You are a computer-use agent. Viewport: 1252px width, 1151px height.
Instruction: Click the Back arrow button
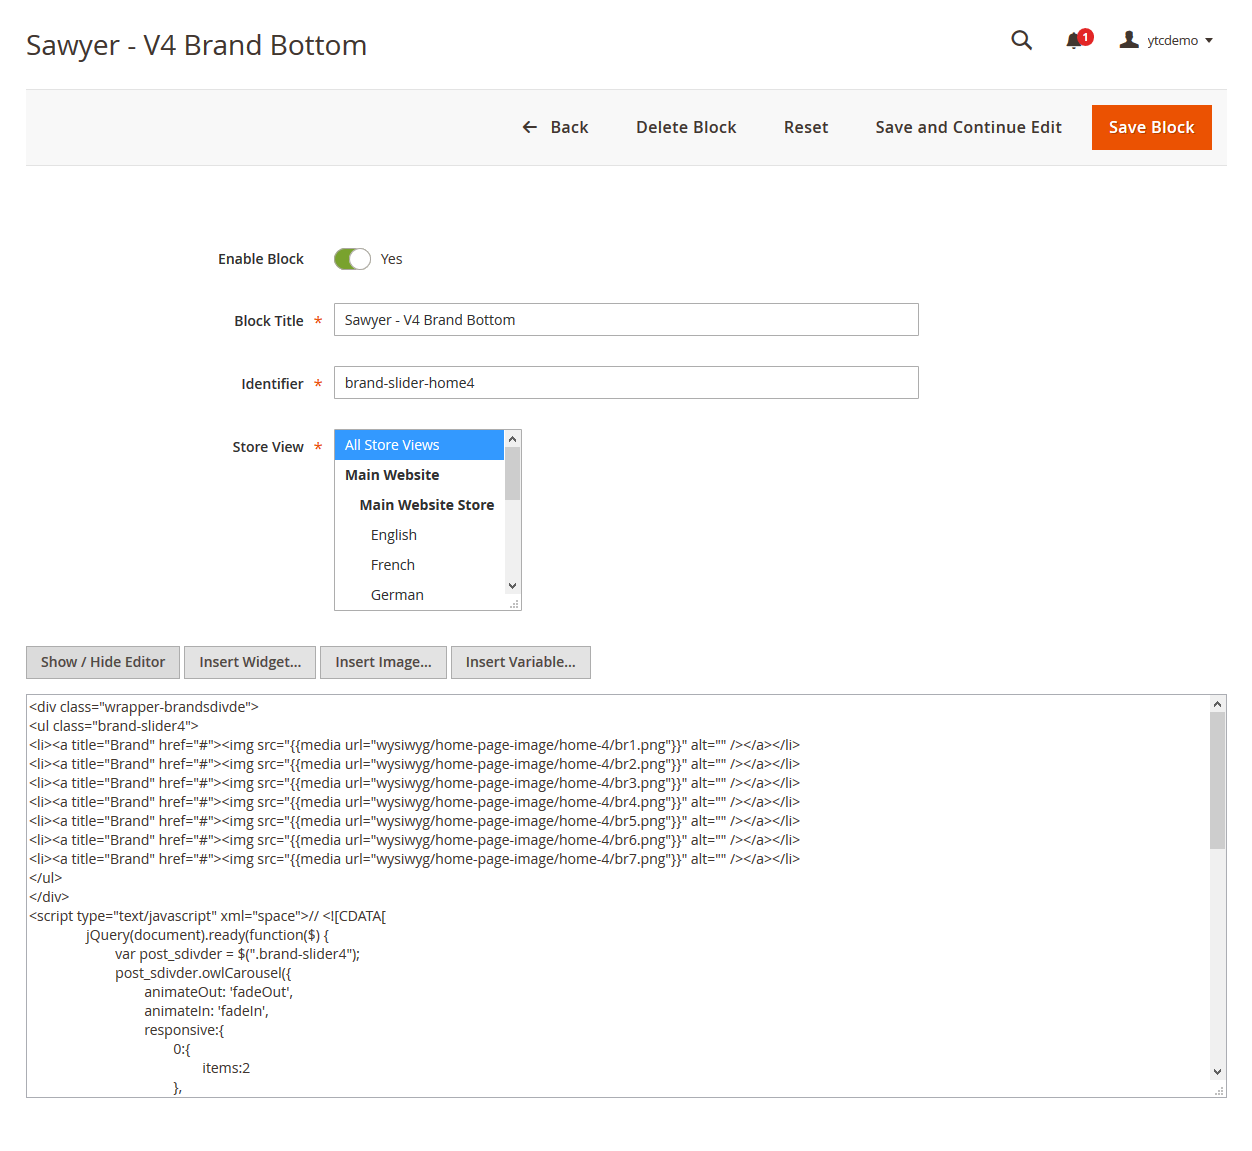tap(555, 127)
